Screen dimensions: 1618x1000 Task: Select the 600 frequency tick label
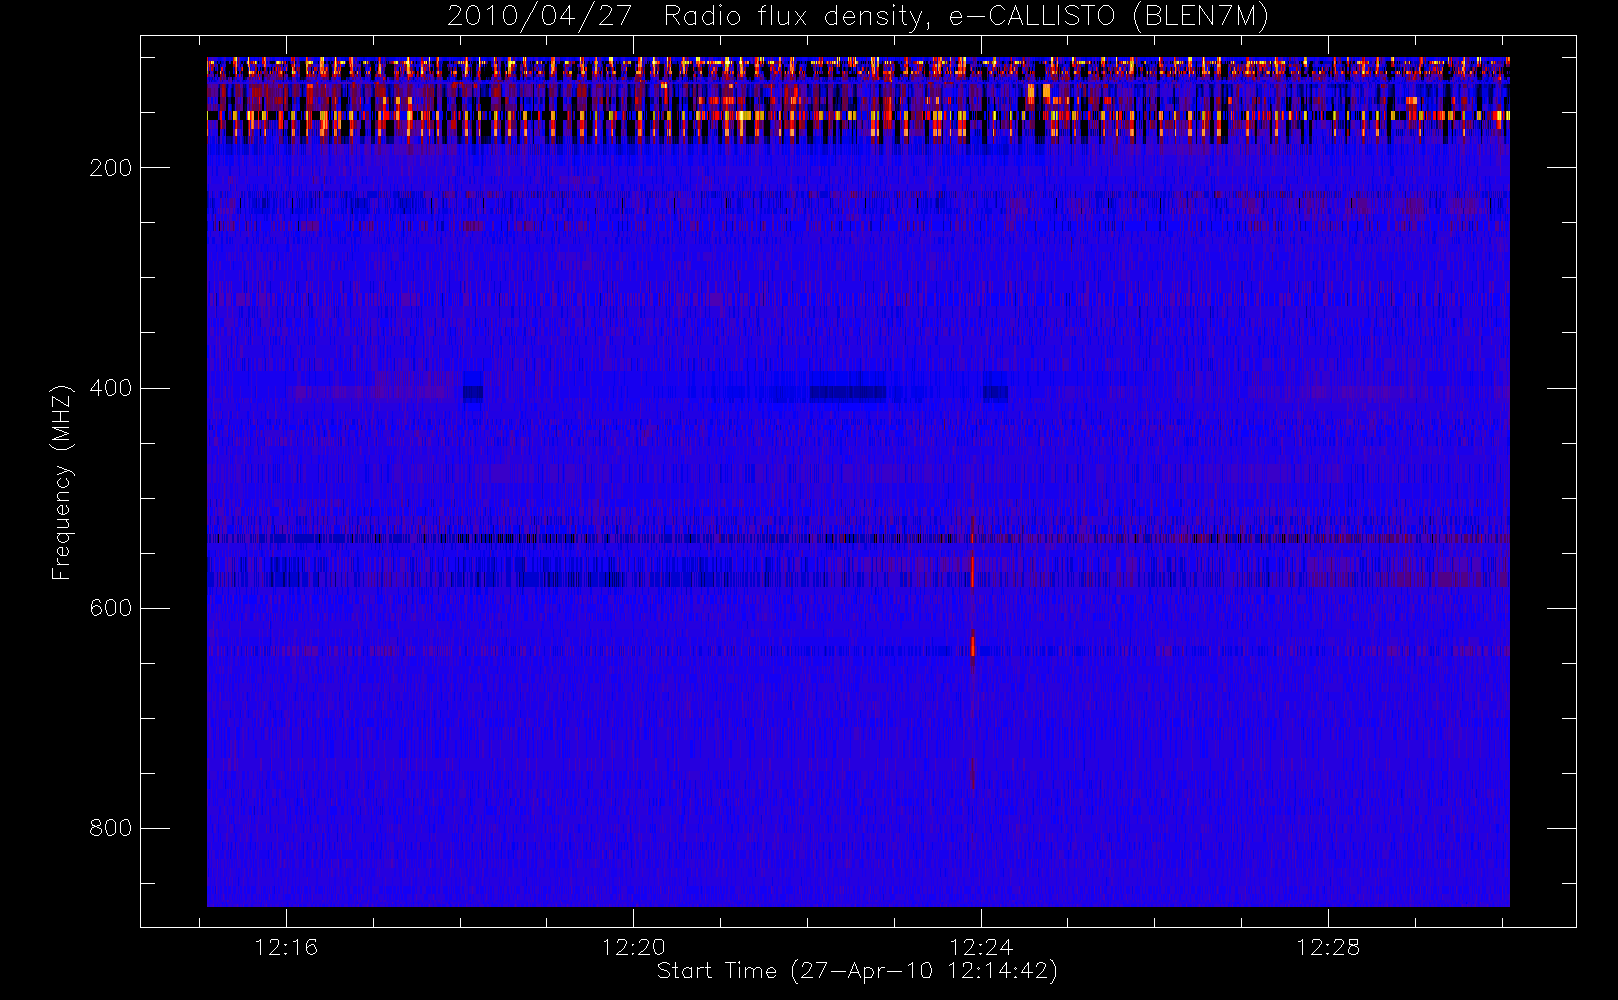point(110,608)
